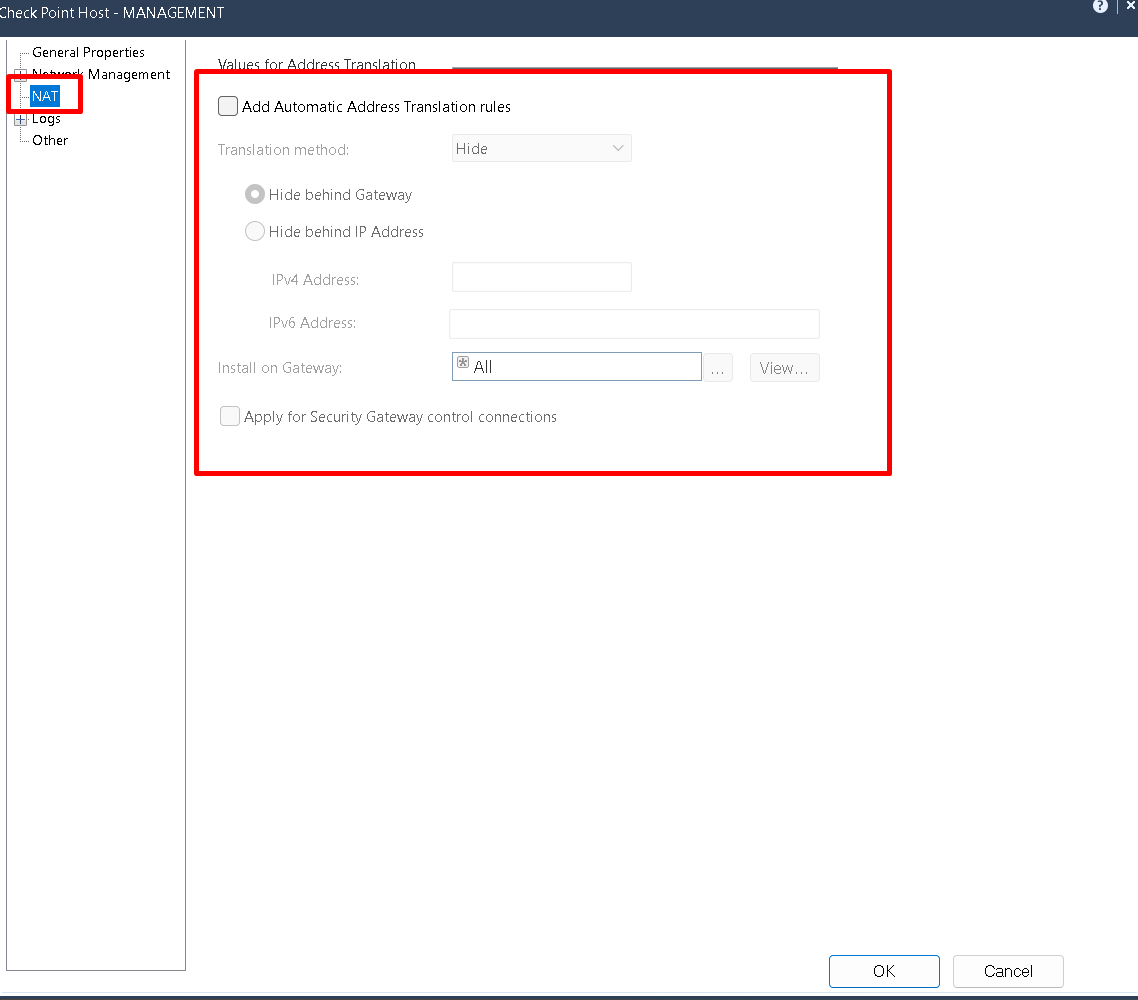Image resolution: width=1138 pixels, height=1000 pixels.
Task: Enable Add Automatic Address Translation rules
Action: point(228,106)
